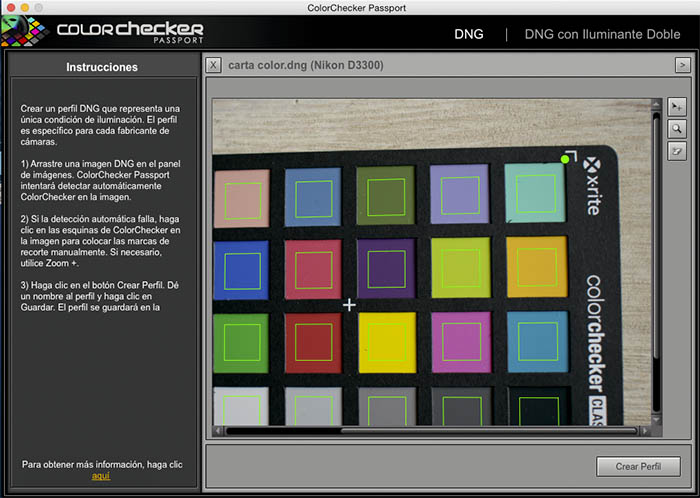The image size is (700, 498).
Task: Click the scroll left arrow under the image
Action: (218, 431)
